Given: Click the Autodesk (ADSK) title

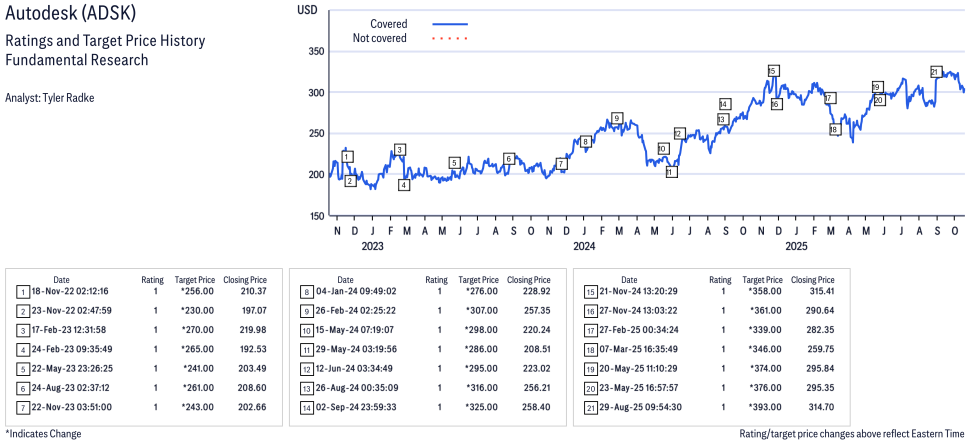Looking at the screenshot, I should [x=66, y=15].
